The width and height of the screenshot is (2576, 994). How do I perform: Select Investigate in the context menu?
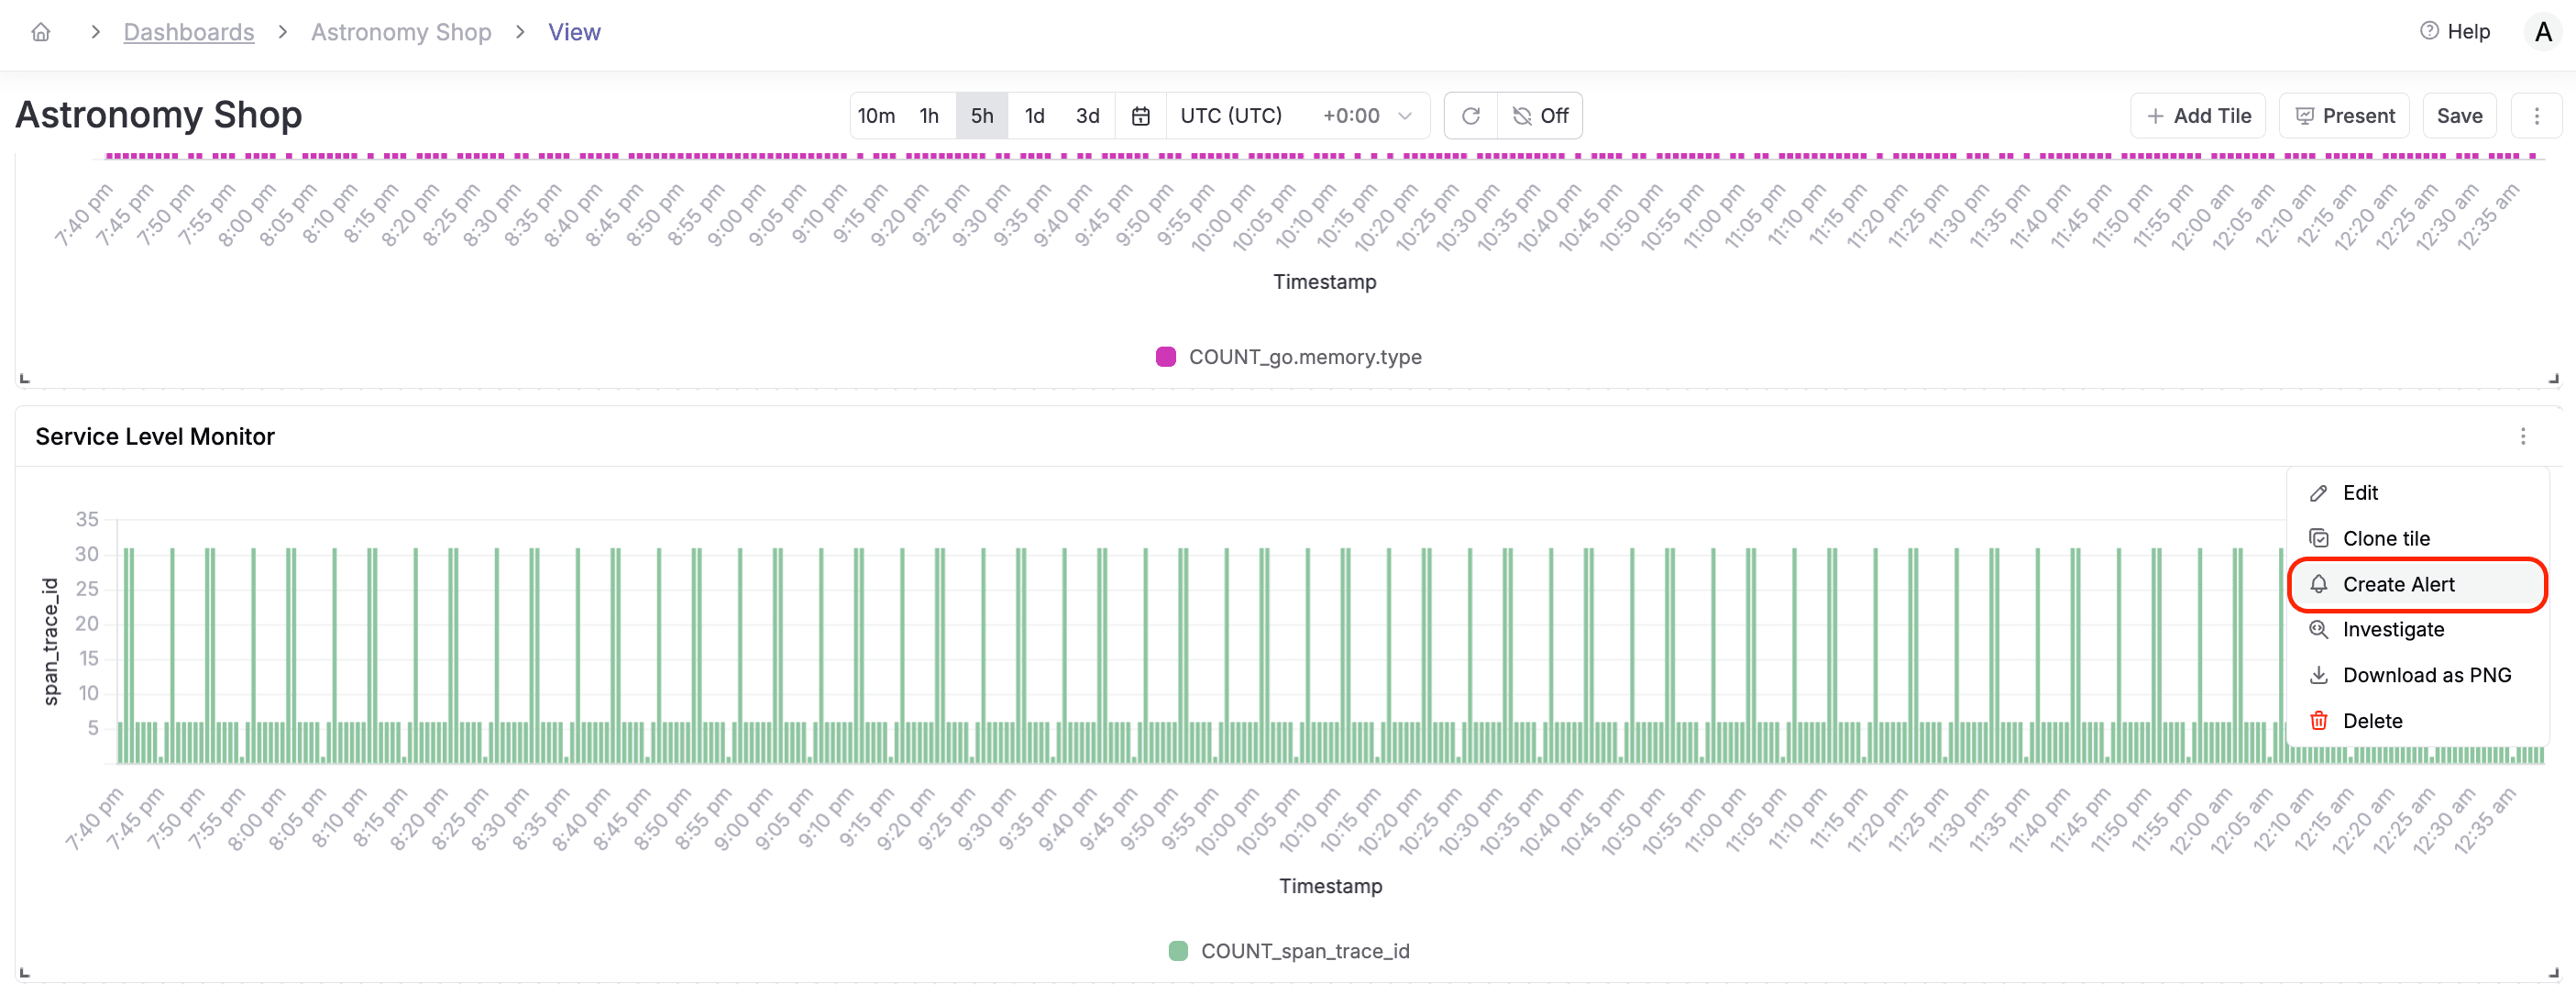2392,629
